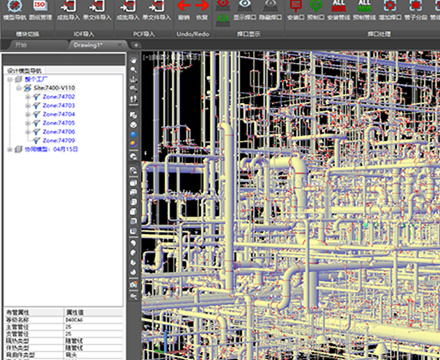Viewport: 440px width, 360px height.
Task: Expand the Zone:74704 node
Action: [28, 114]
